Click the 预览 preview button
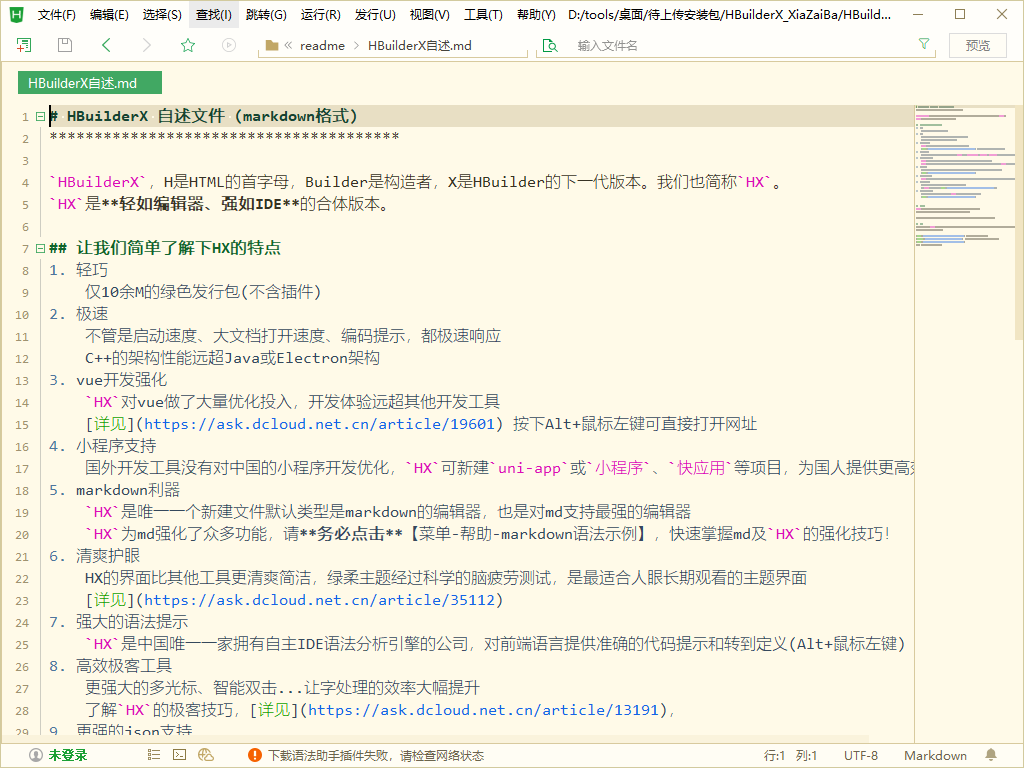The width and height of the screenshot is (1024, 768). click(x=978, y=45)
